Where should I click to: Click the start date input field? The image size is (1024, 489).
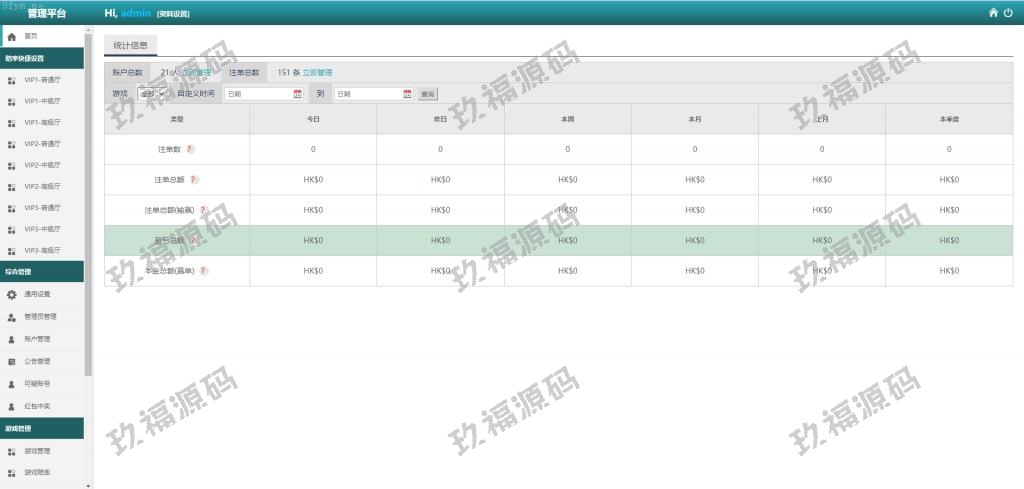(x=258, y=94)
